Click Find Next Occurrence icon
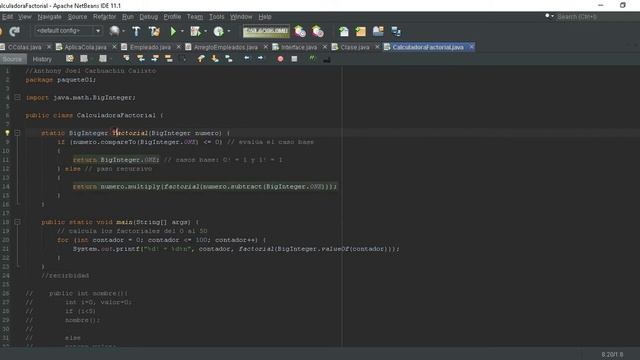The width and height of the screenshot is (640, 360). point(155,59)
